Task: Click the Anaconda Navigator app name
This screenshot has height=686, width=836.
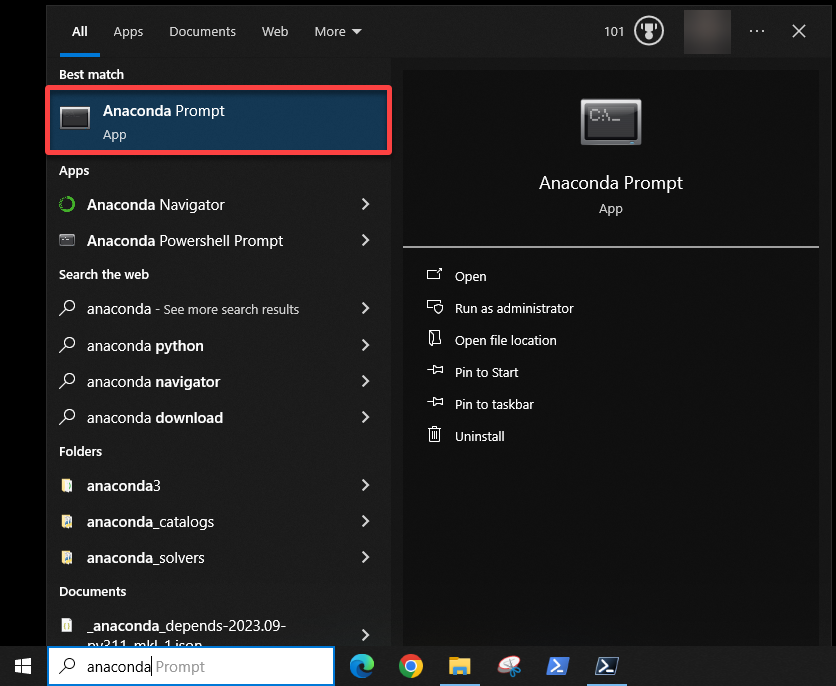Action: (156, 205)
